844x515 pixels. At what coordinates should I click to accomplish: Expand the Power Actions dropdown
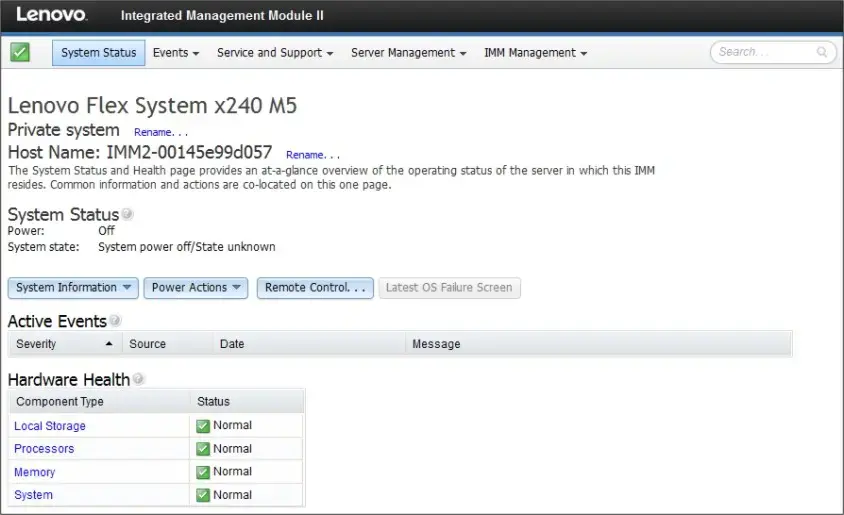pyautogui.click(x=196, y=288)
